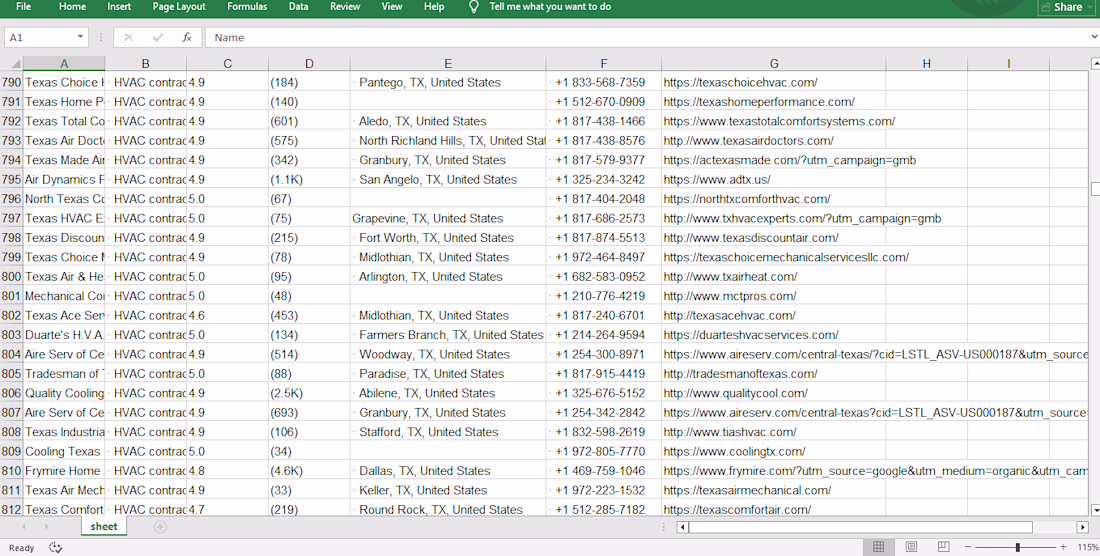Switch to Page Layout view icon

pos(911,547)
